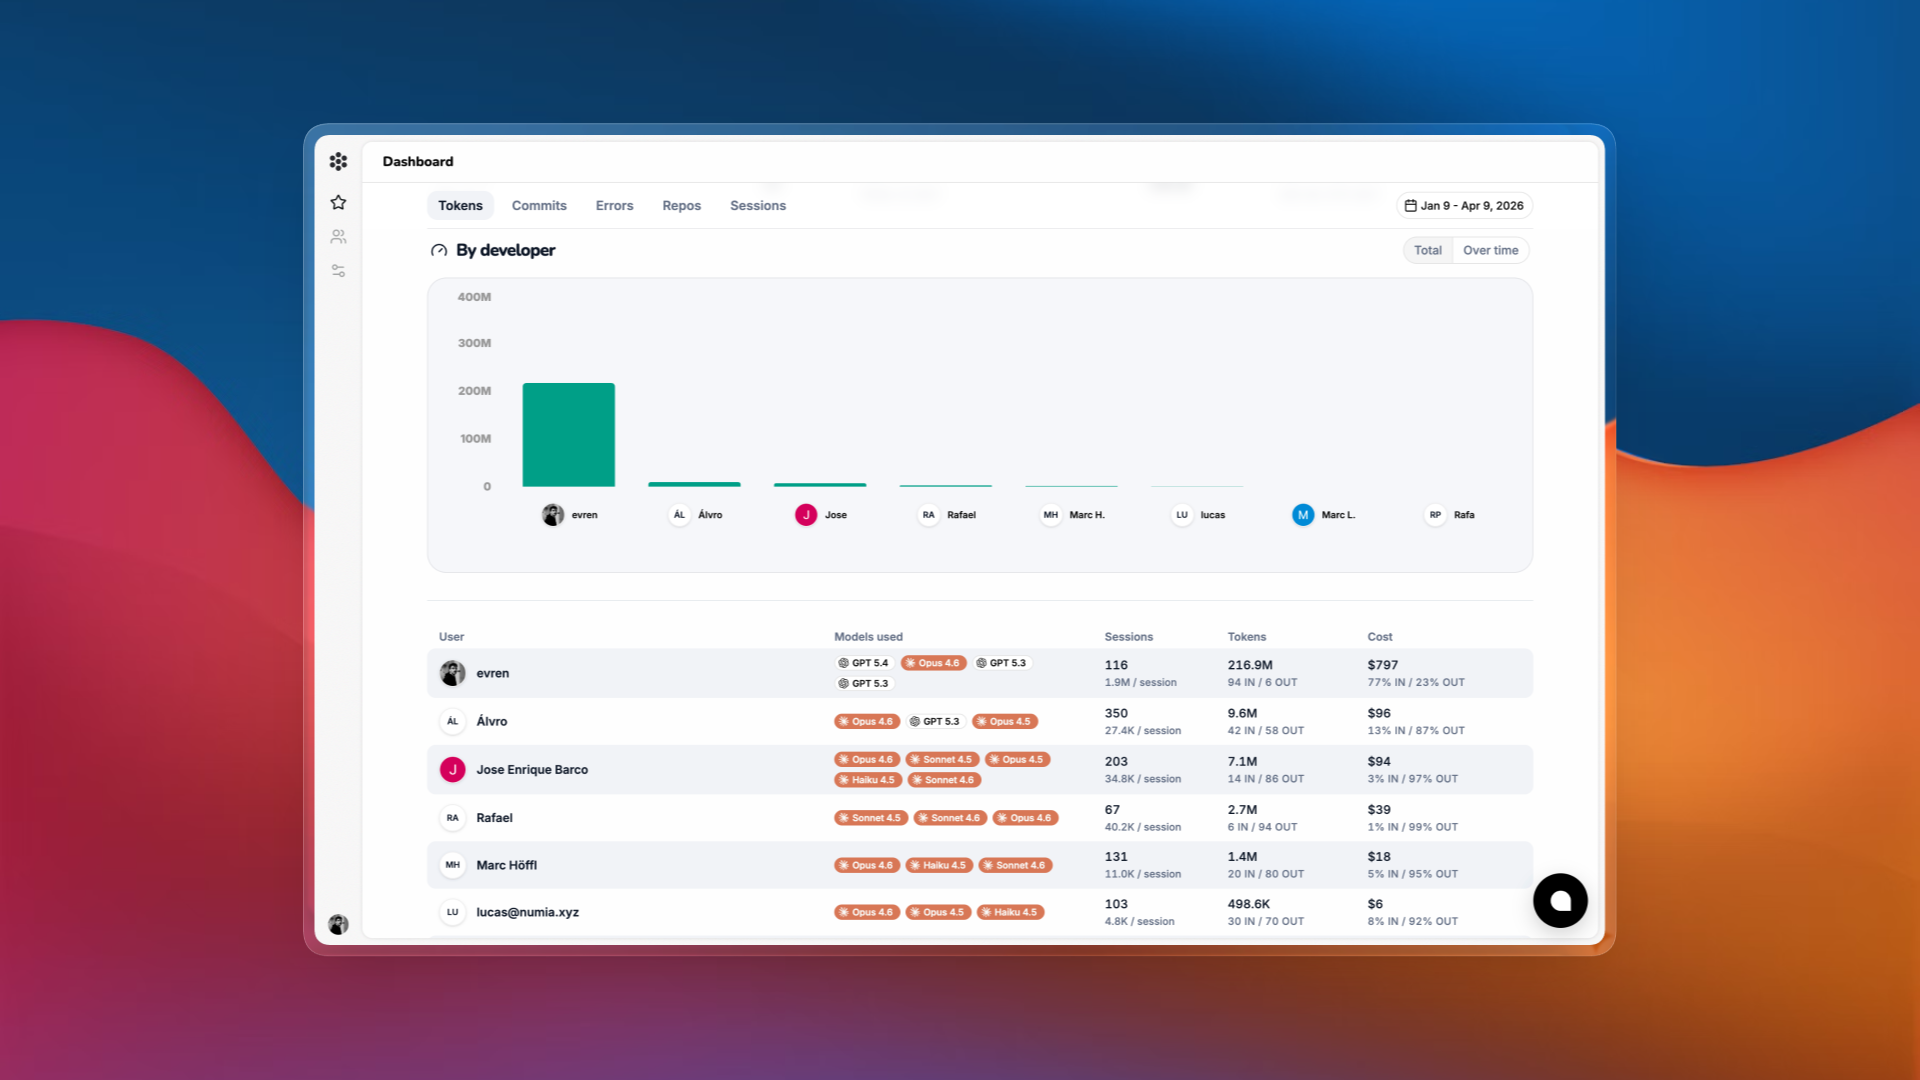
Task: Click the app logo icon in sidebar
Action: pyautogui.click(x=338, y=161)
